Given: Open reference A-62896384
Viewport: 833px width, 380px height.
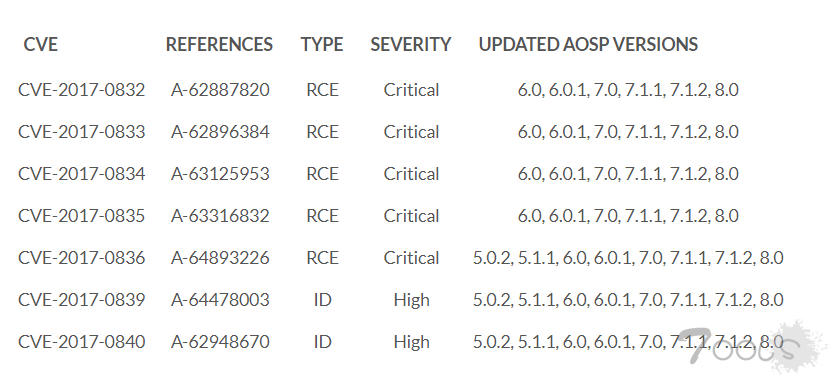Looking at the screenshot, I should [220, 132].
